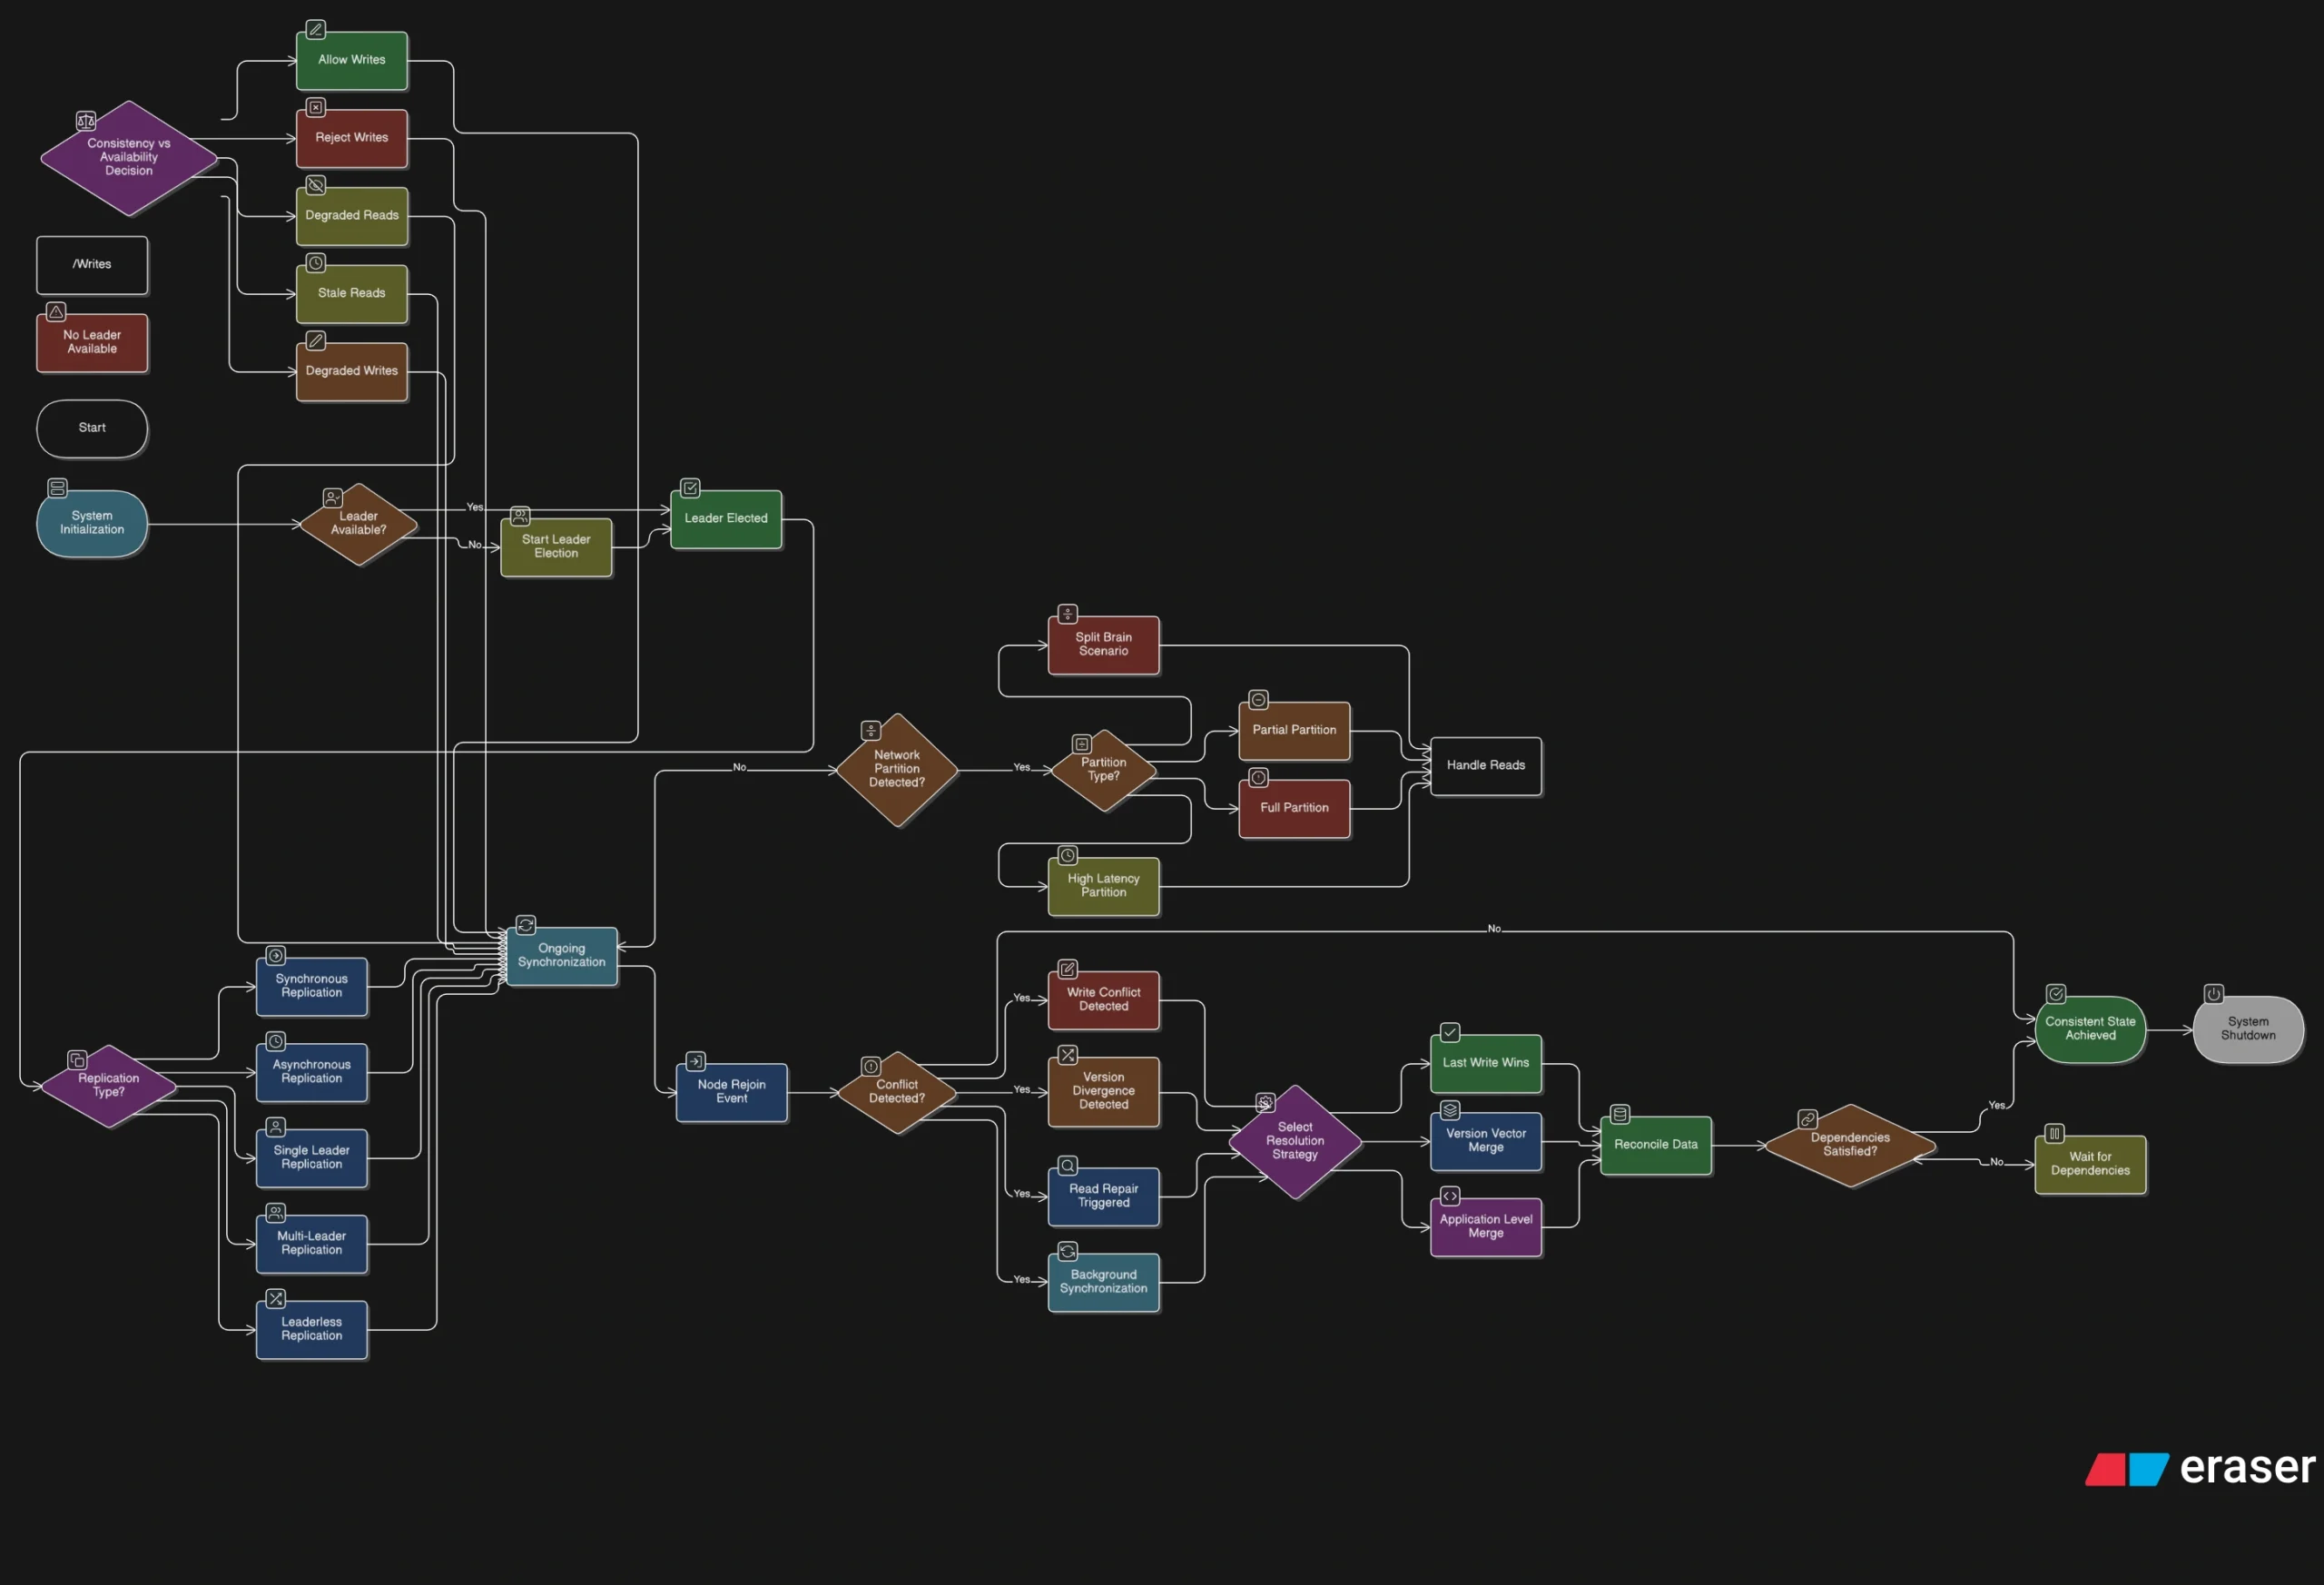The width and height of the screenshot is (2324, 1585).
Task: Click the pencil icon on Allow Writes node
Action: [316, 29]
